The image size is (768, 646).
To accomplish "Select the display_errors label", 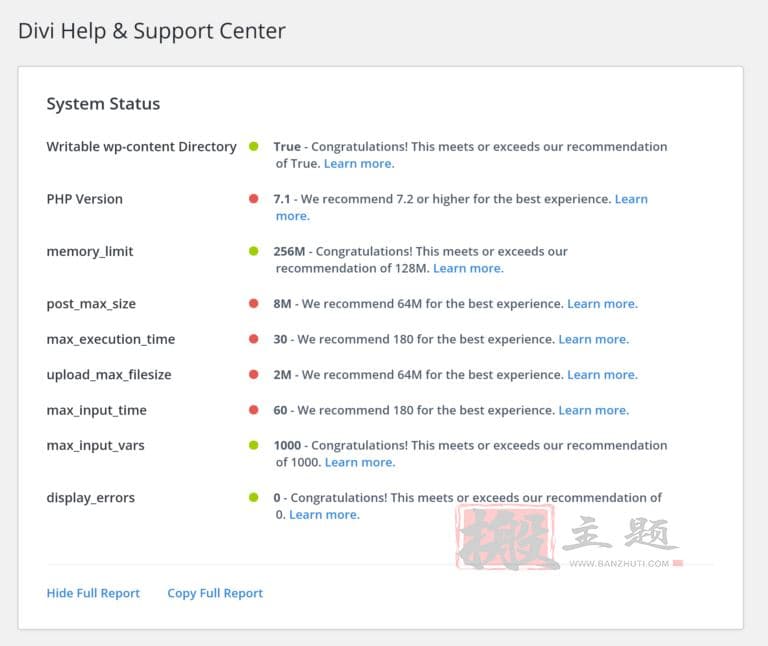I will coord(91,498).
